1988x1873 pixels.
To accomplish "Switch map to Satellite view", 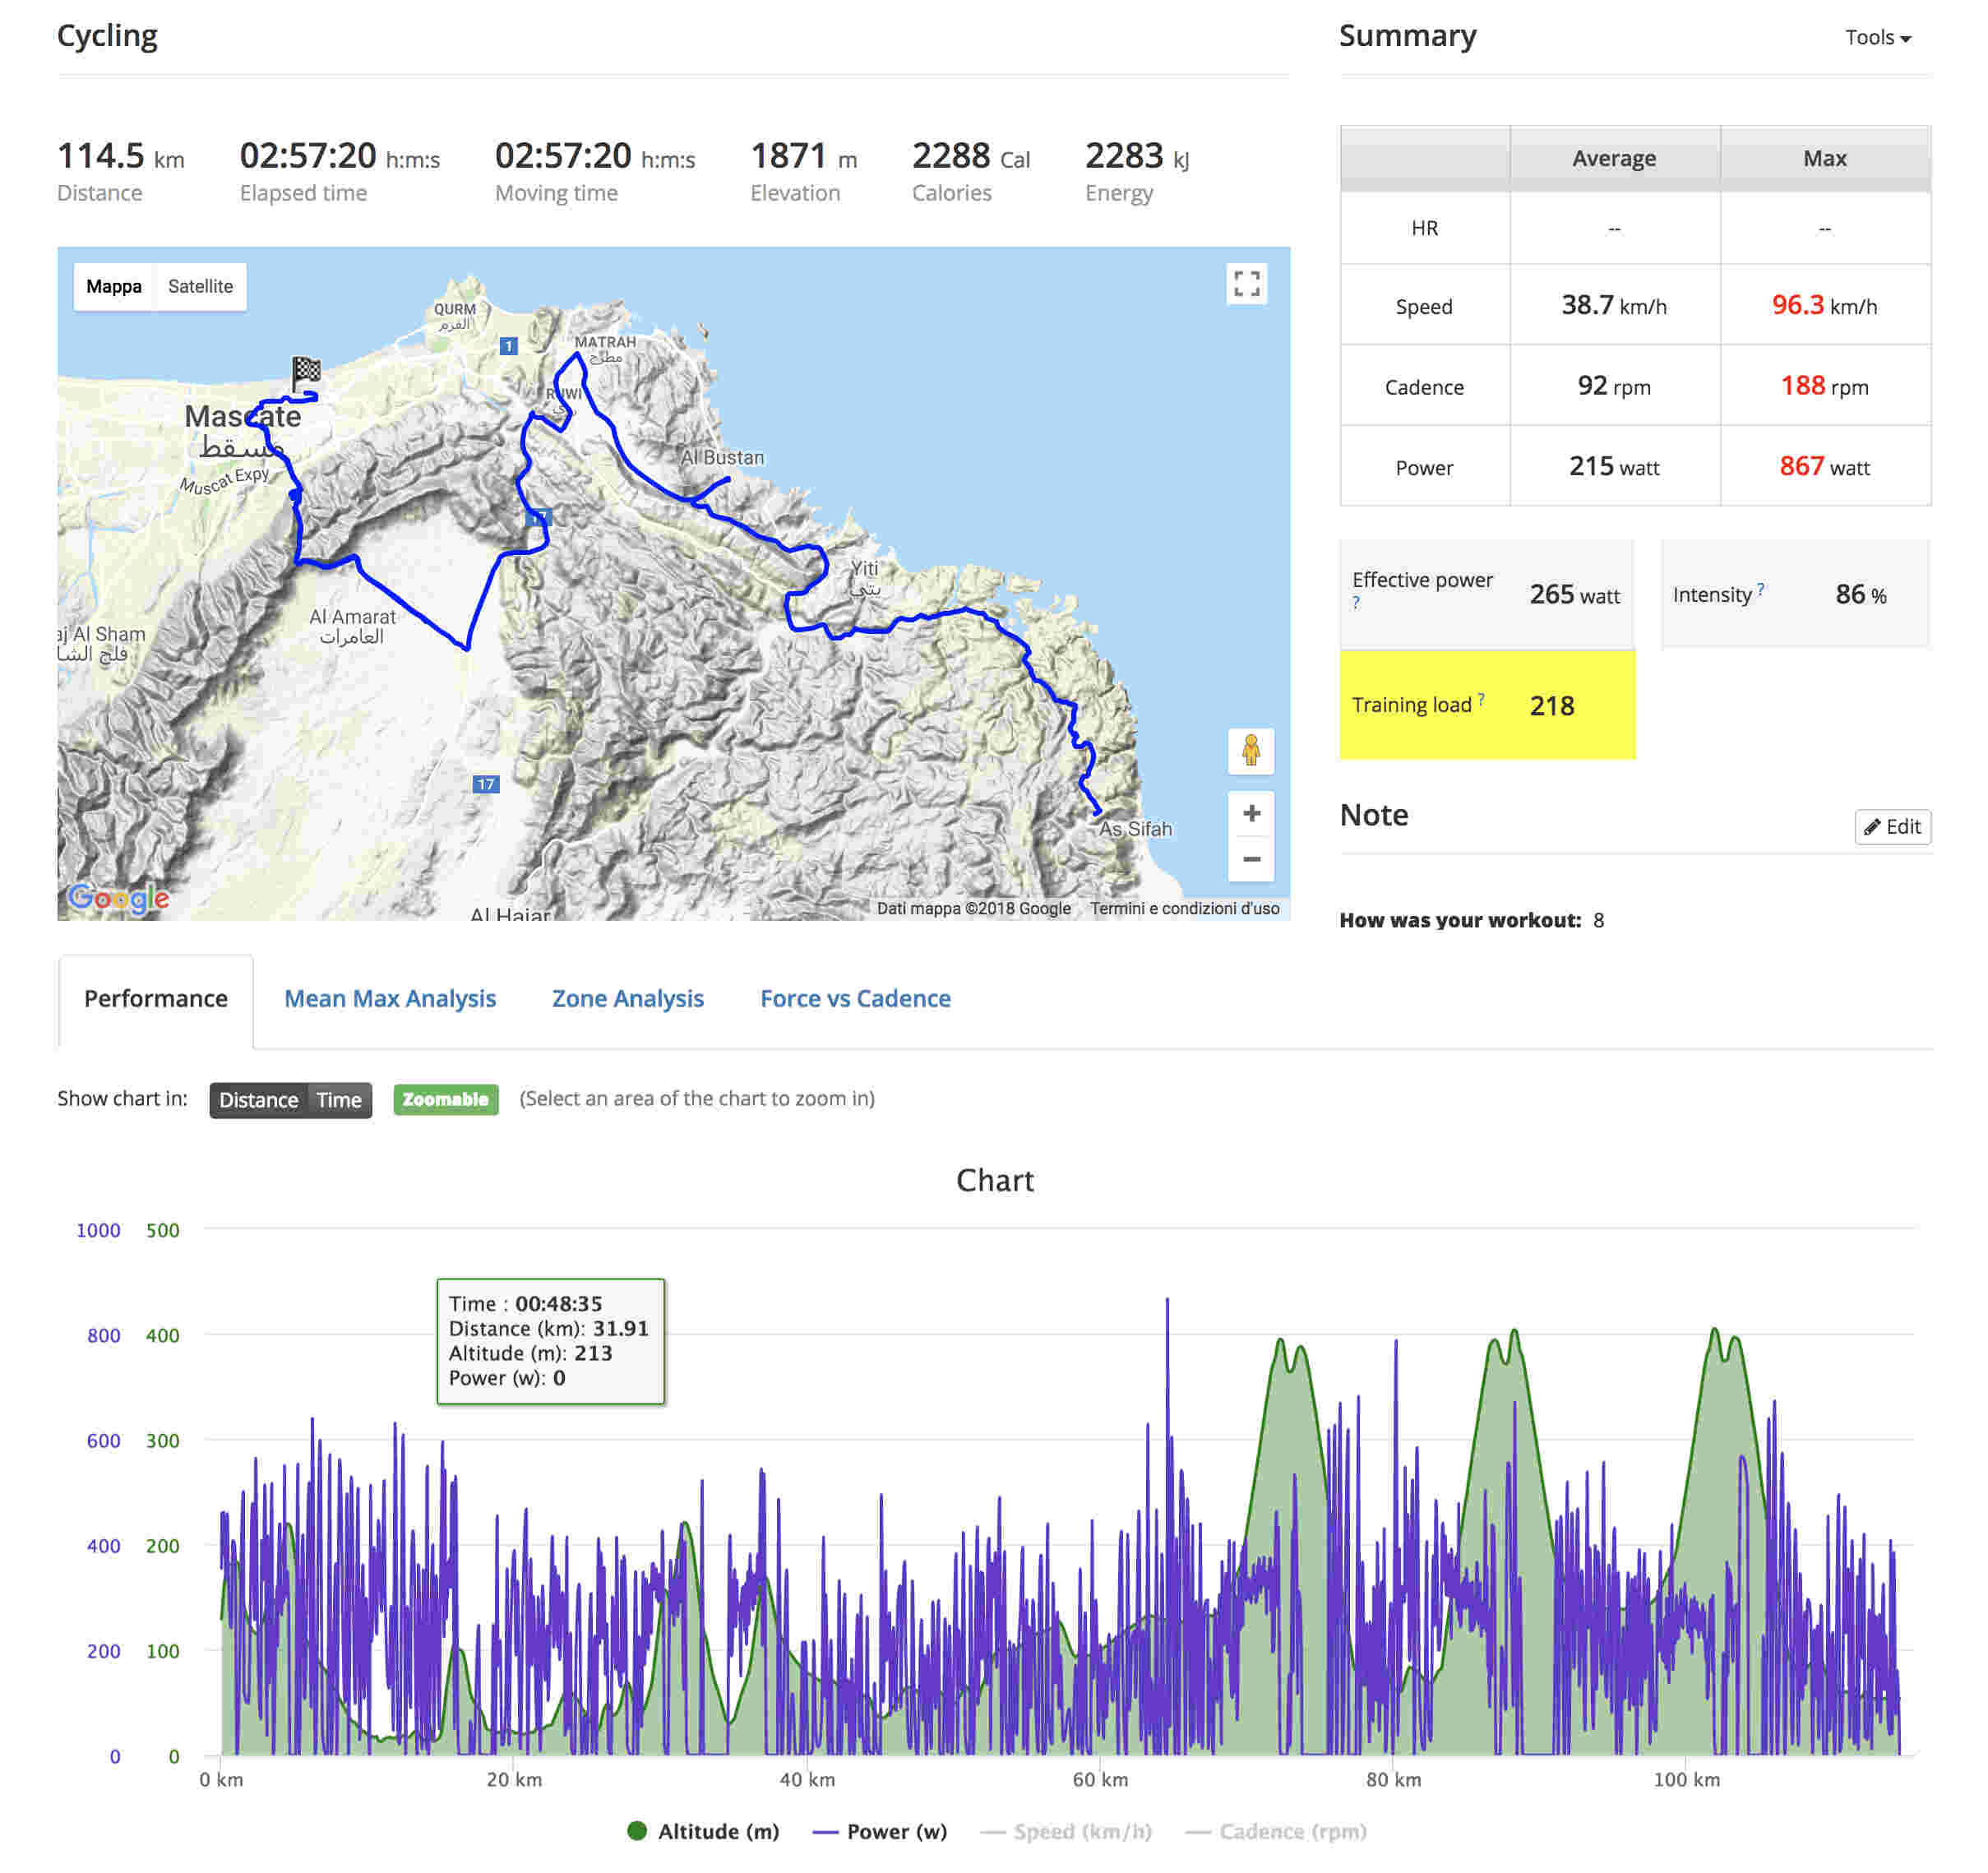I will 200,286.
